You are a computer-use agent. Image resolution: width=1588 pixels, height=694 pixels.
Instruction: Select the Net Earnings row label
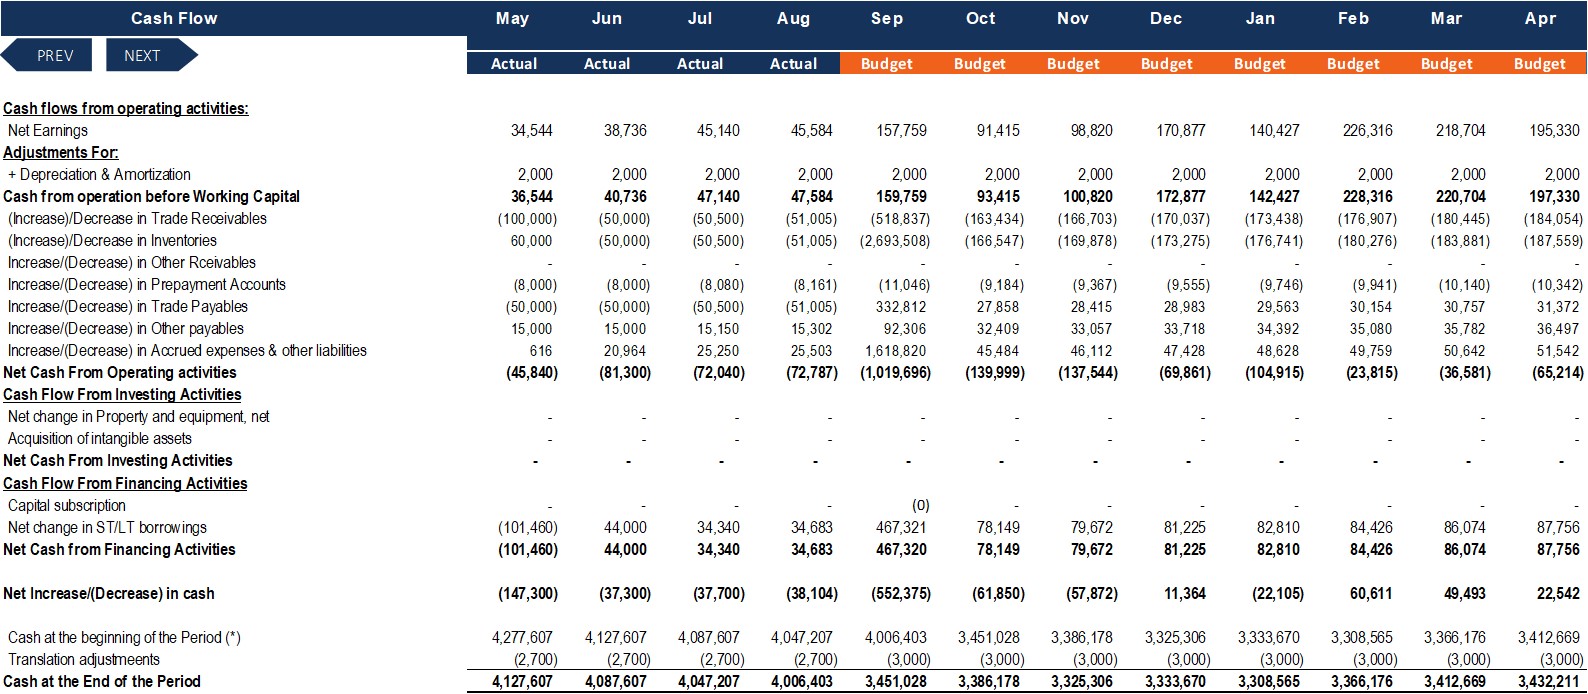48,130
